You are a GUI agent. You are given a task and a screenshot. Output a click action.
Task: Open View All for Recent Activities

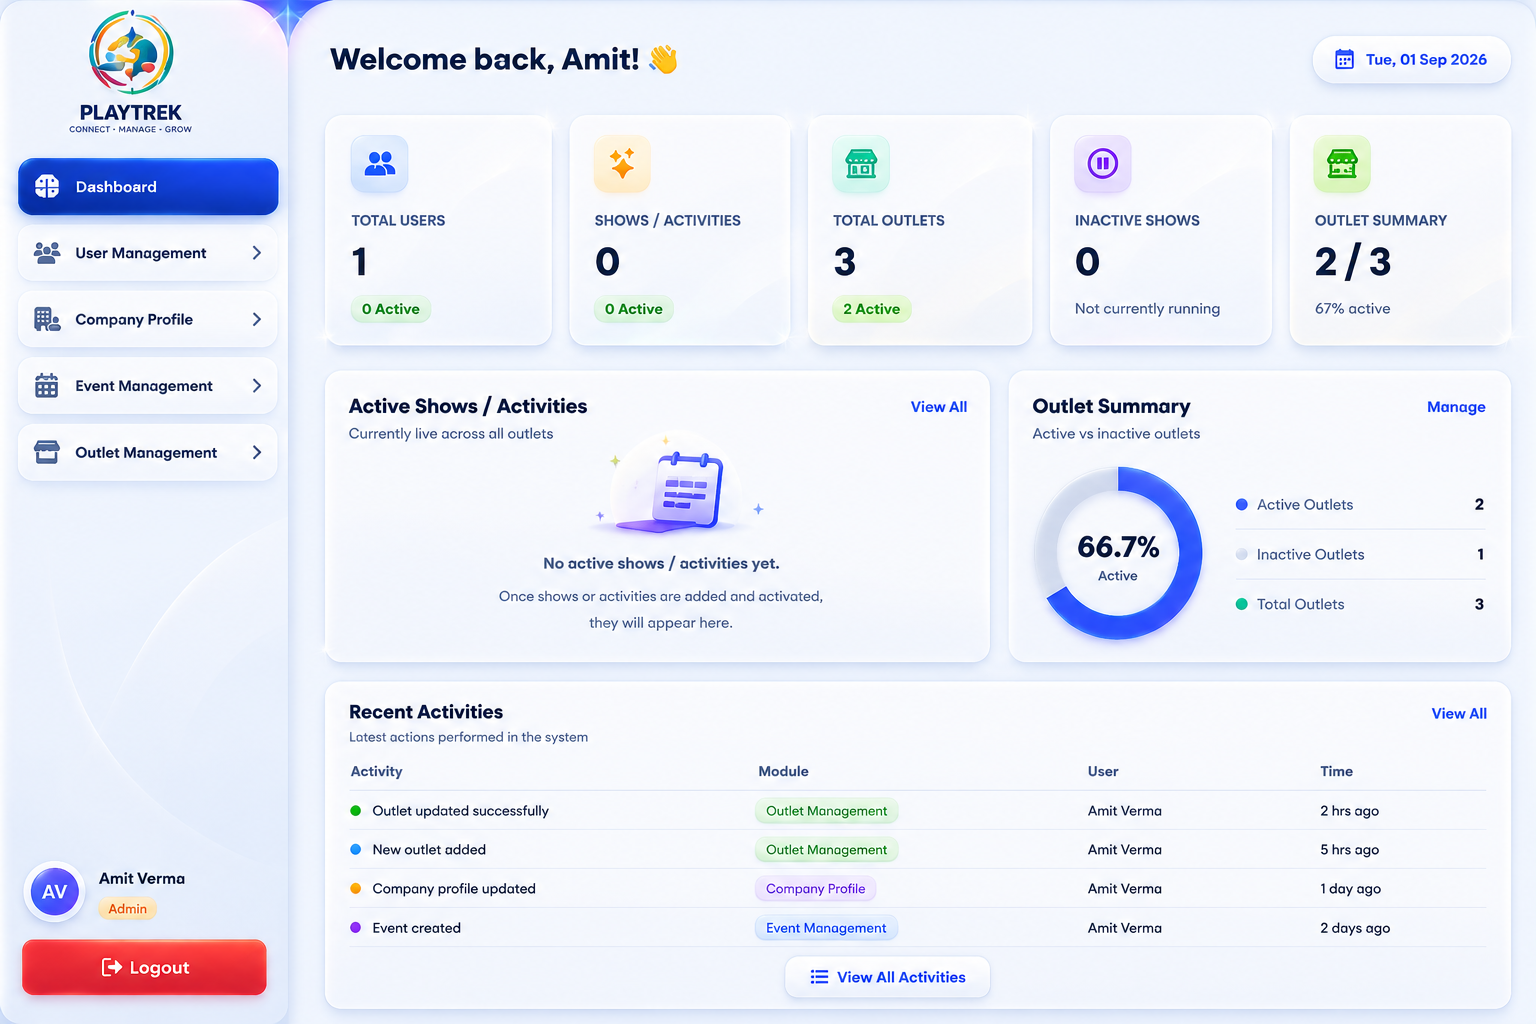(1459, 713)
